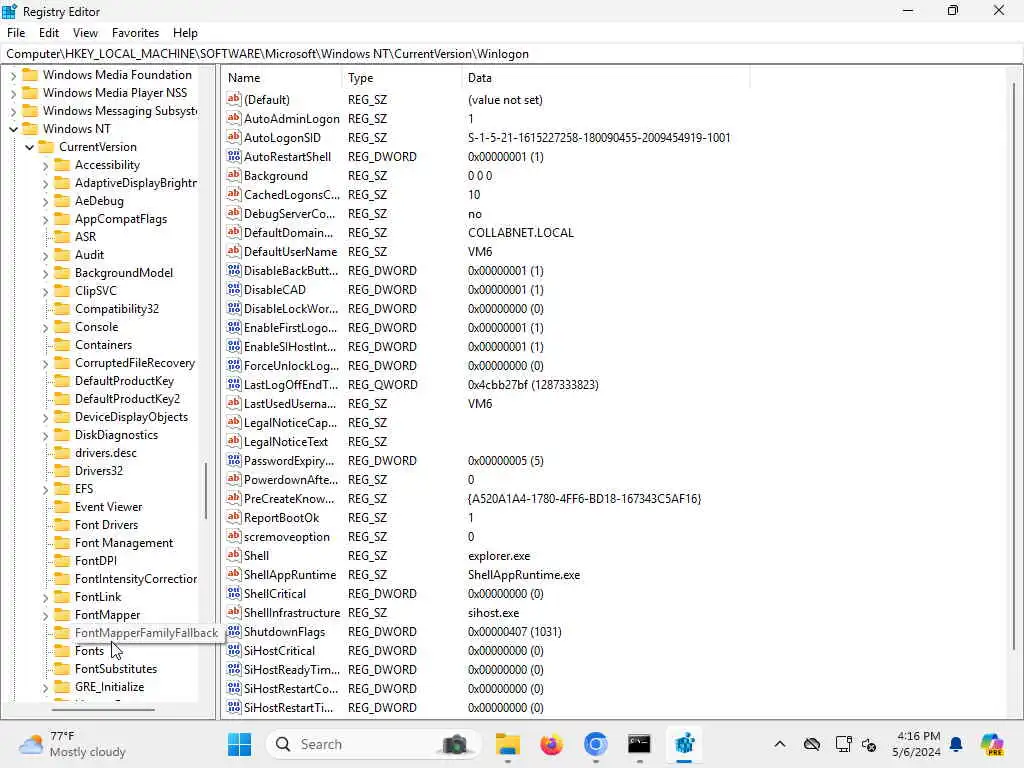Select the ASR folder icon

pos(62,236)
